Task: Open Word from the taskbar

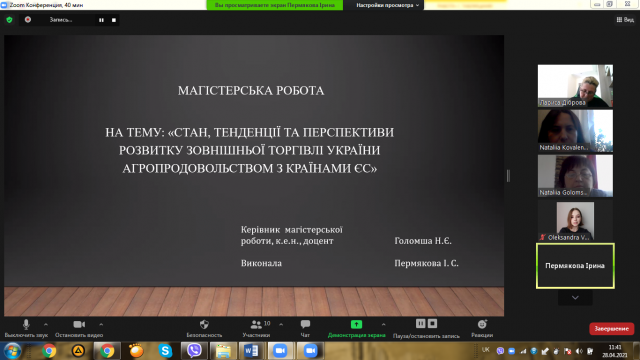Action: tap(251, 351)
